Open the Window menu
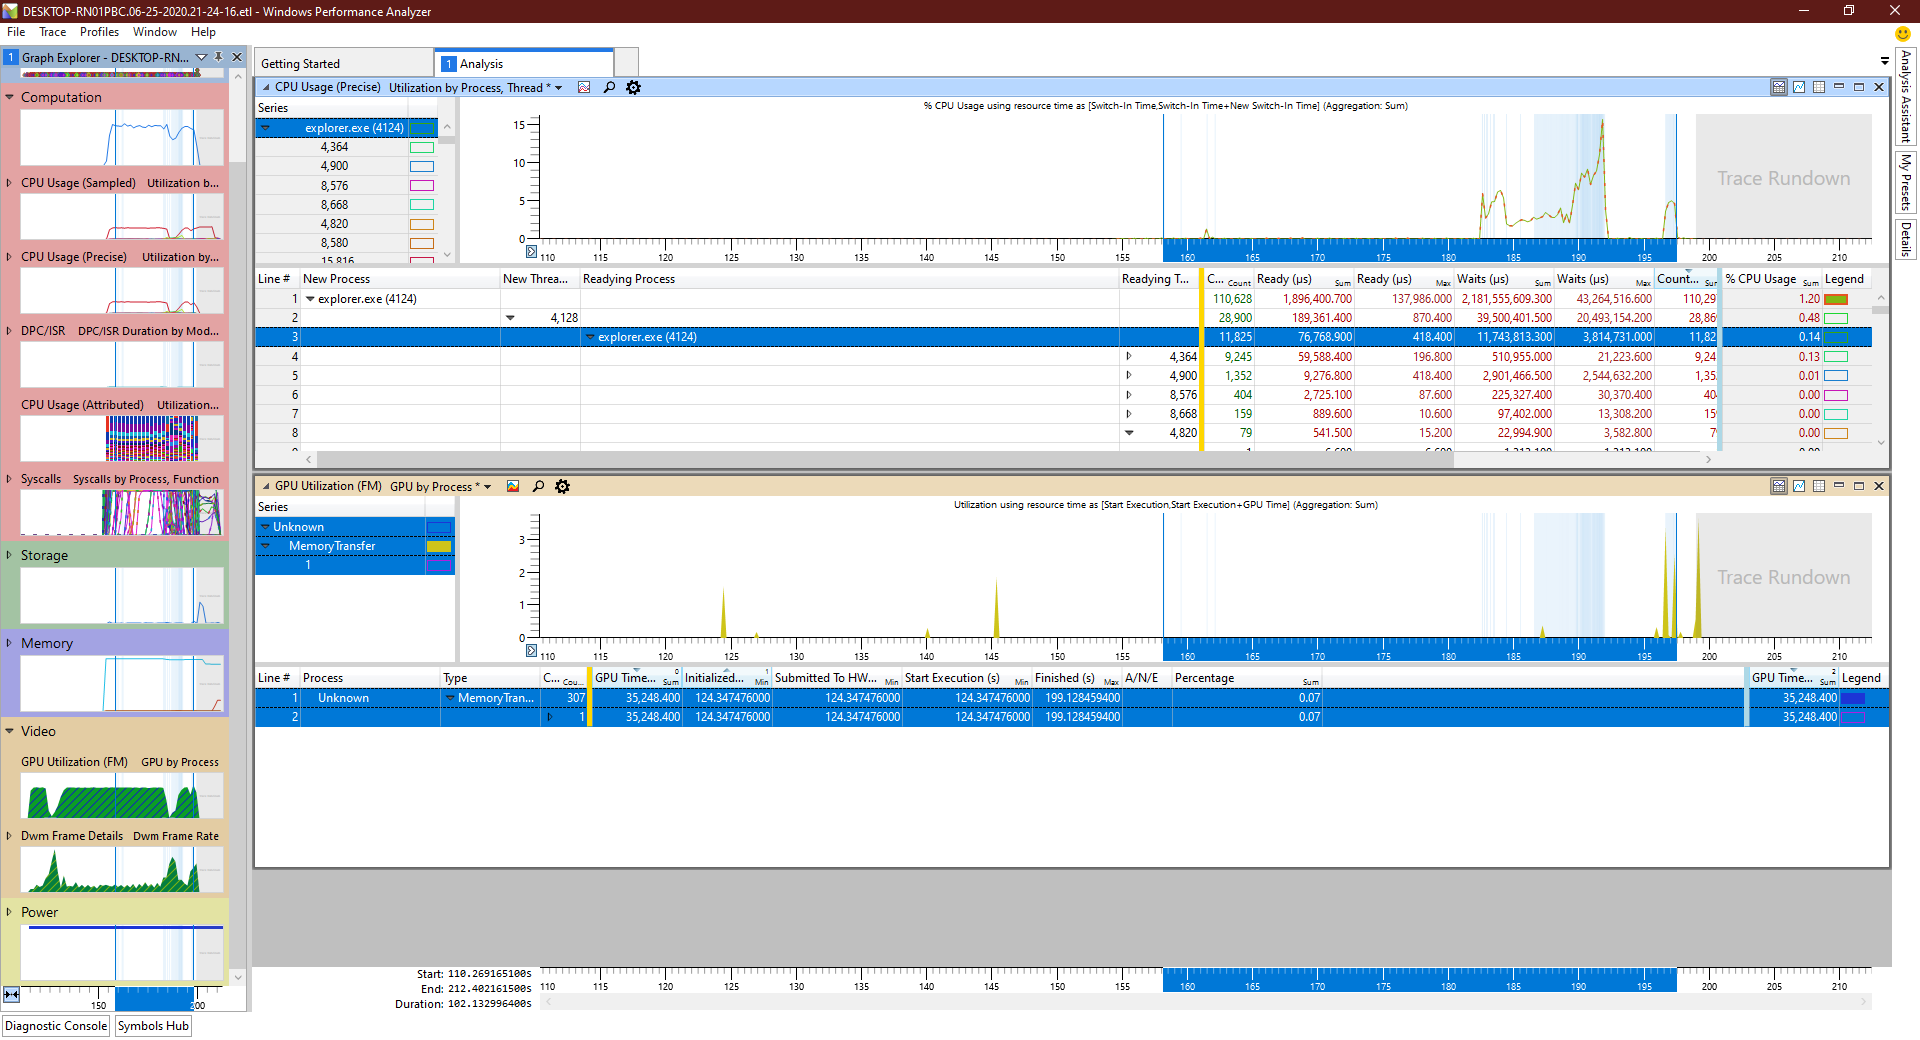 (x=155, y=32)
